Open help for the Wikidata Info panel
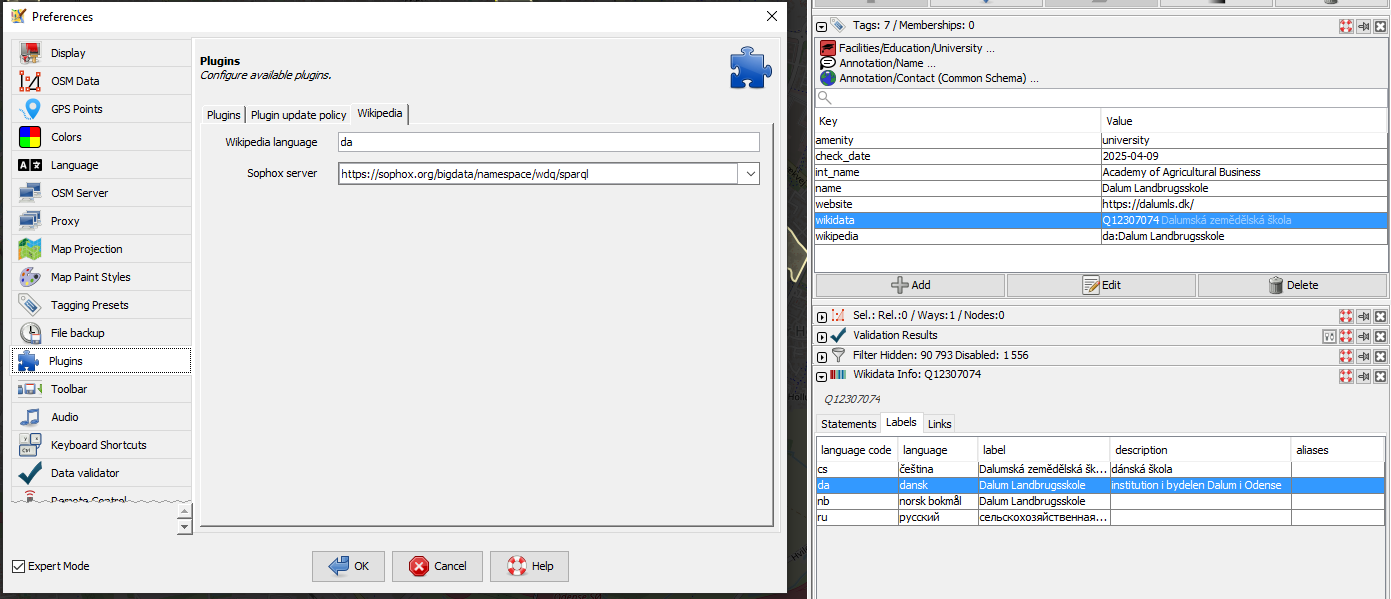 1346,376
